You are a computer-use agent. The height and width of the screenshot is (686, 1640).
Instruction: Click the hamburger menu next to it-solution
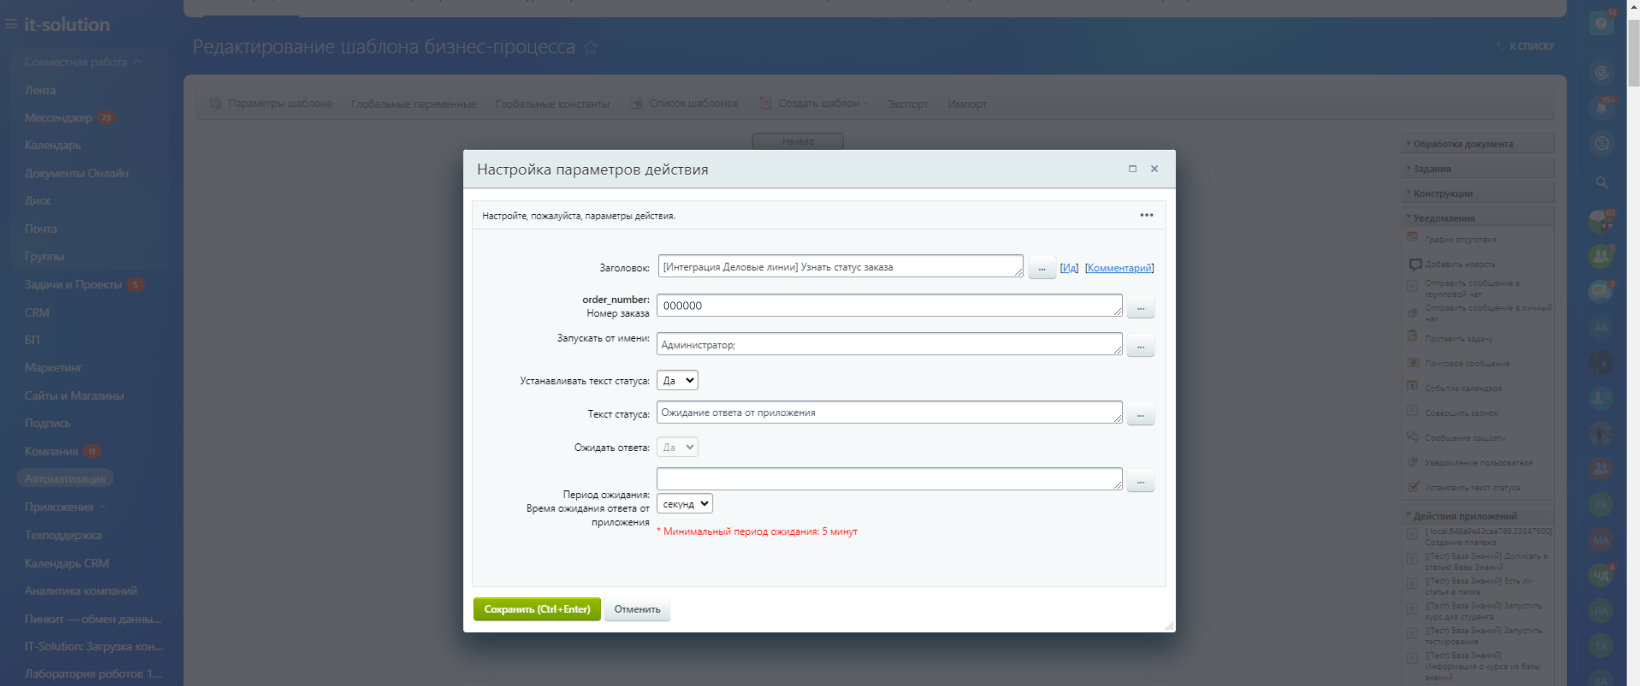point(12,24)
